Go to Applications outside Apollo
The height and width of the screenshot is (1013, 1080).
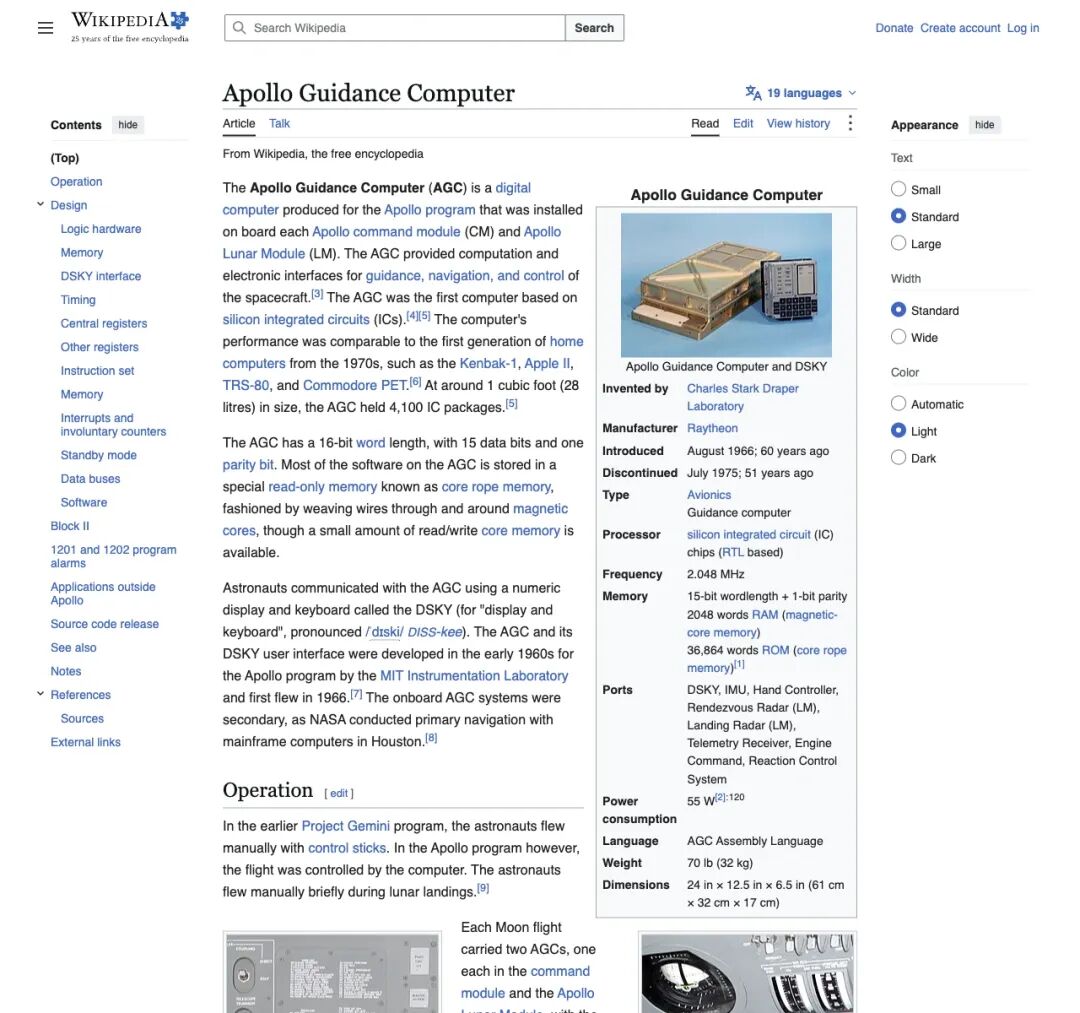103,593
